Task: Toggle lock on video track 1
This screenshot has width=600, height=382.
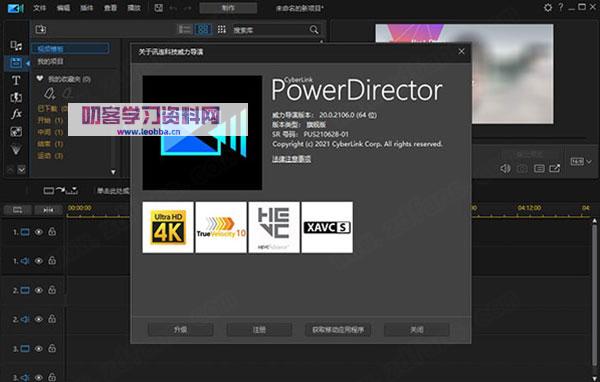Action: click(x=52, y=231)
